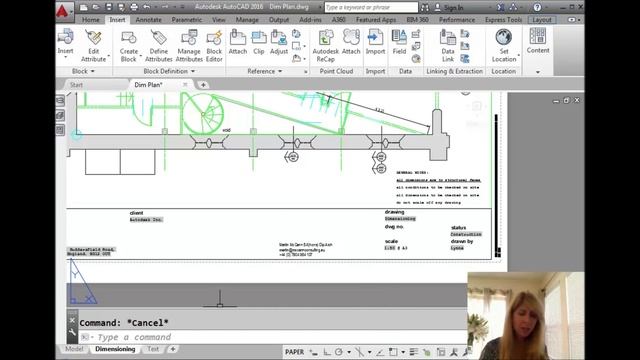Screen dimensions: 640x360
Task: Click the search binoculars icon
Action: pyautogui.click(x=425, y=7)
